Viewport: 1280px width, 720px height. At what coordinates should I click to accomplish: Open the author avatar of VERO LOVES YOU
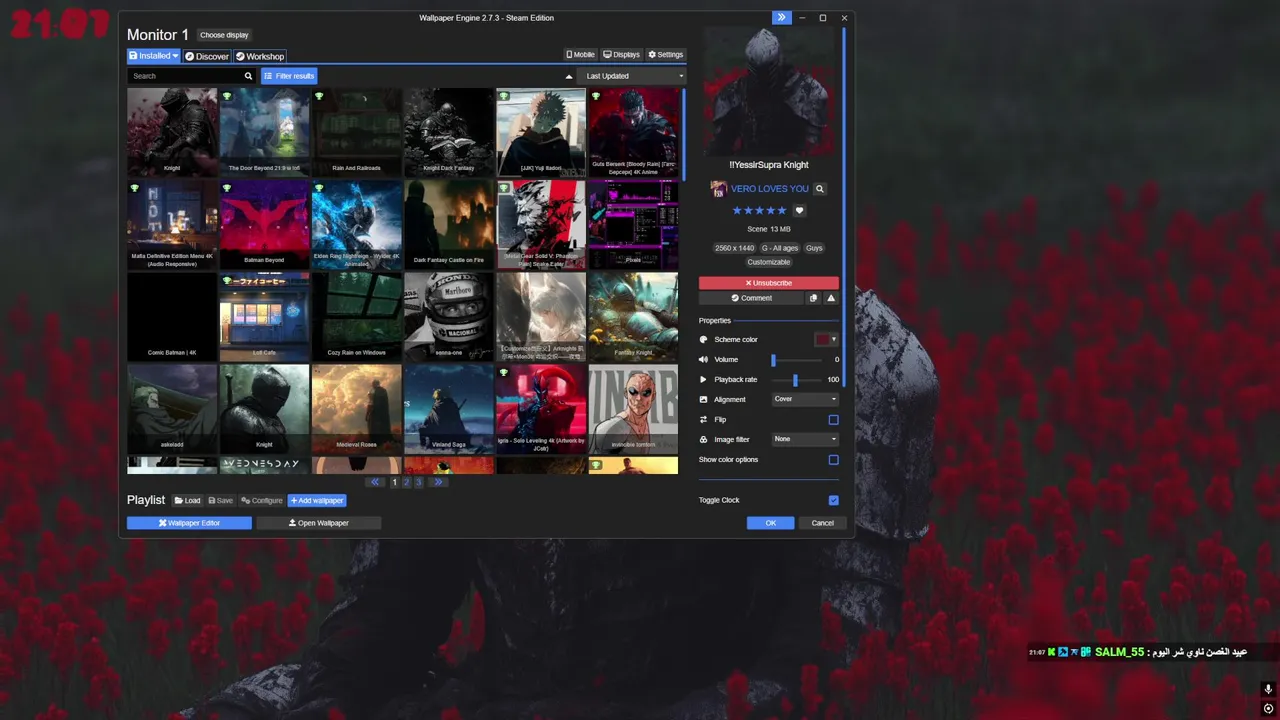(x=718, y=189)
